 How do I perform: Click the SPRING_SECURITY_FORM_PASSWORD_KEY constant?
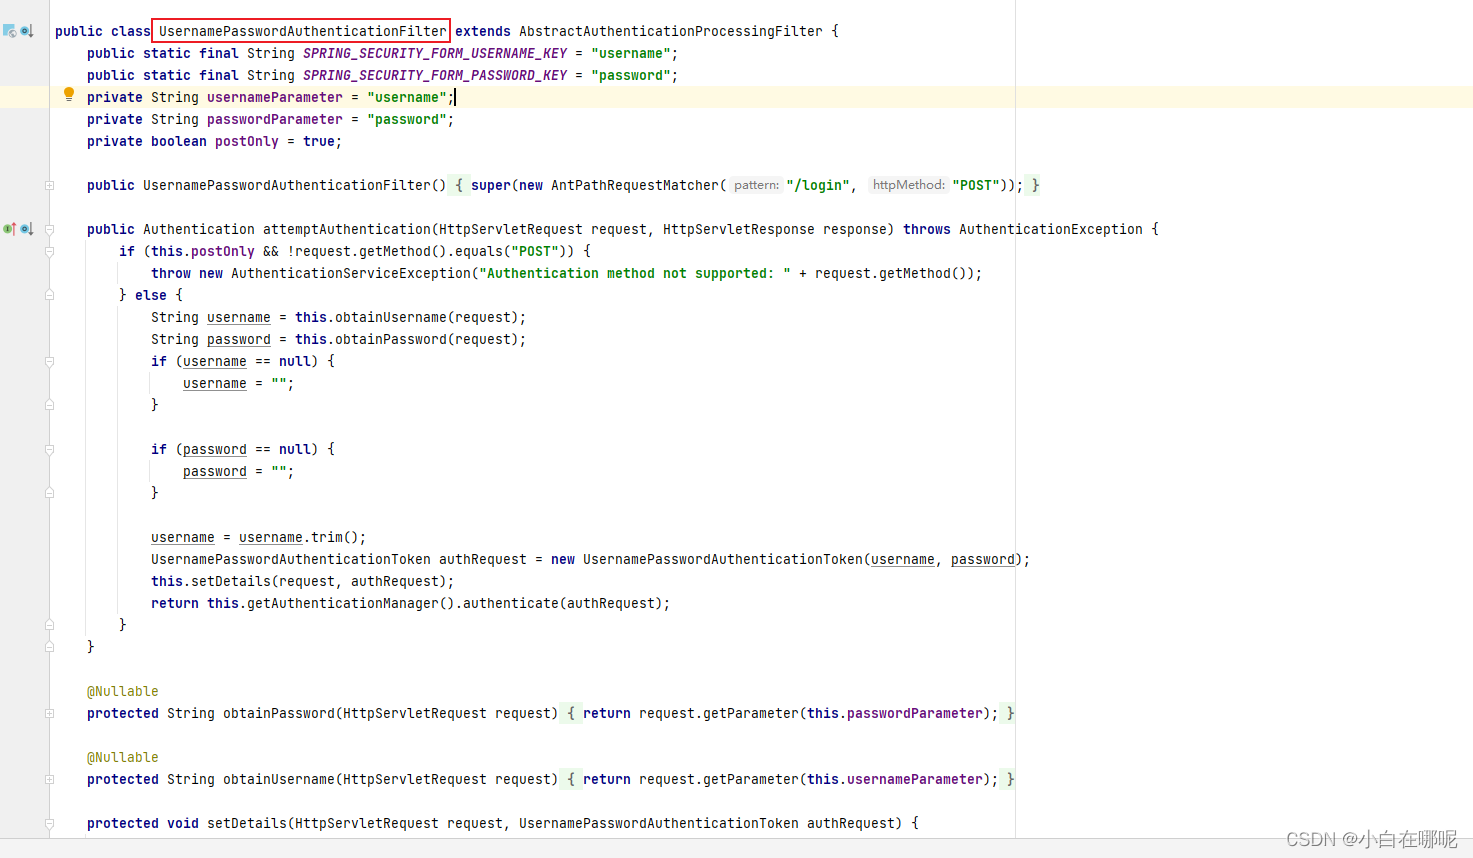pos(435,75)
